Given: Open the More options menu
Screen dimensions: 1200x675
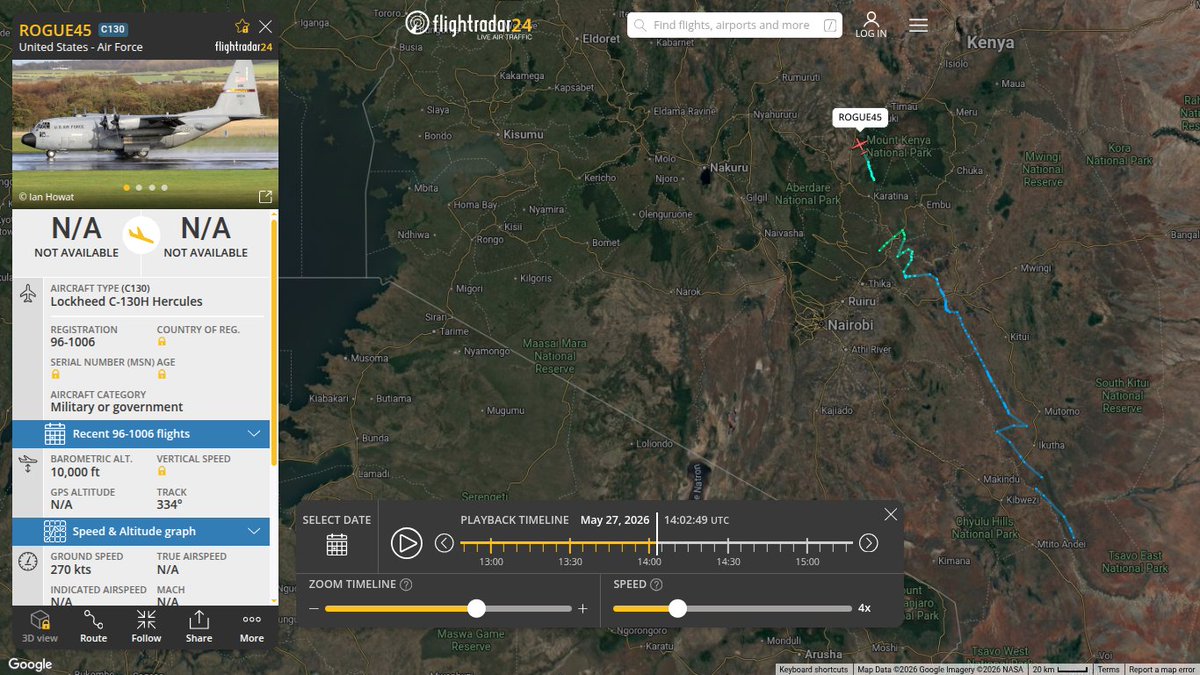Looking at the screenshot, I should 252,626.
